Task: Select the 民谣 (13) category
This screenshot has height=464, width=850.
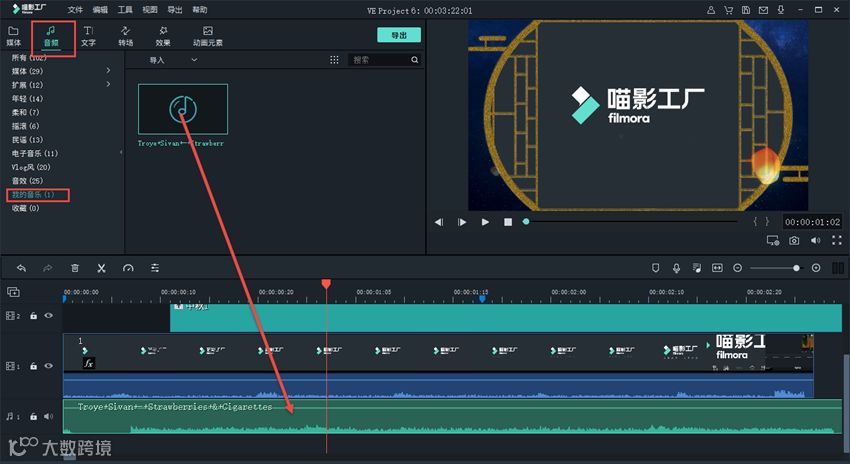Action: click(x=27, y=140)
